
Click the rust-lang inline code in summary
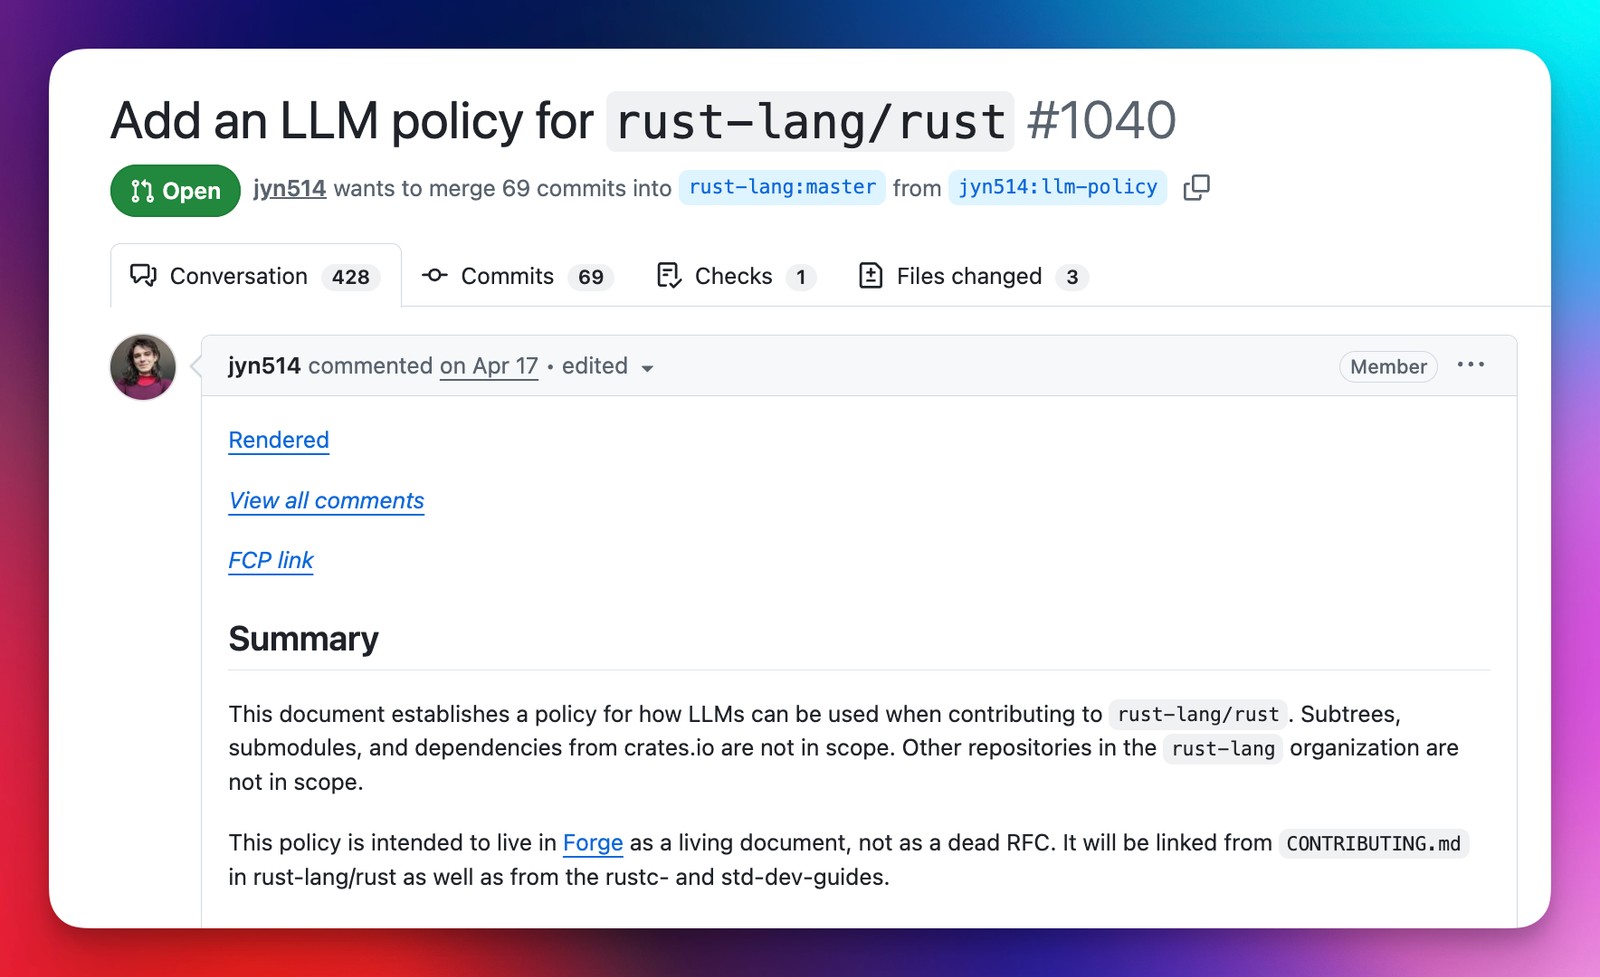(x=1223, y=748)
